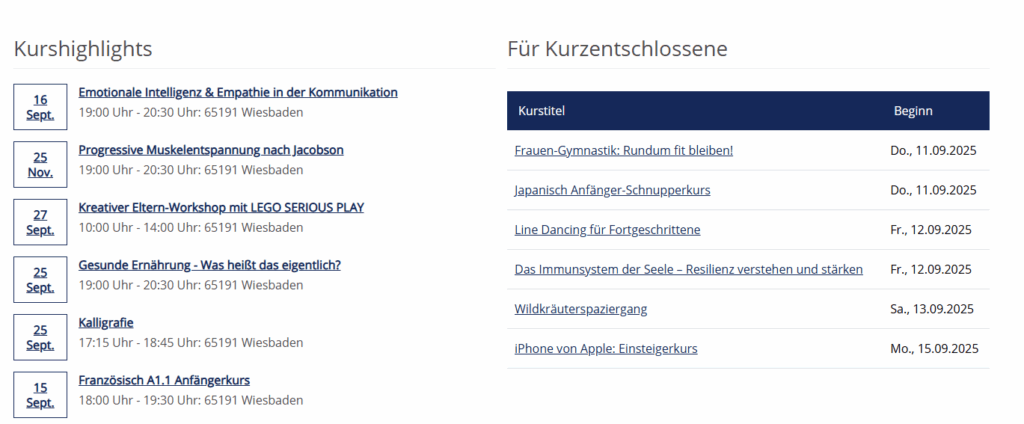Open iPhone von Apple: Einsteigerkurs link
Viewport: 1024px width, 424px height.
[x=605, y=349]
